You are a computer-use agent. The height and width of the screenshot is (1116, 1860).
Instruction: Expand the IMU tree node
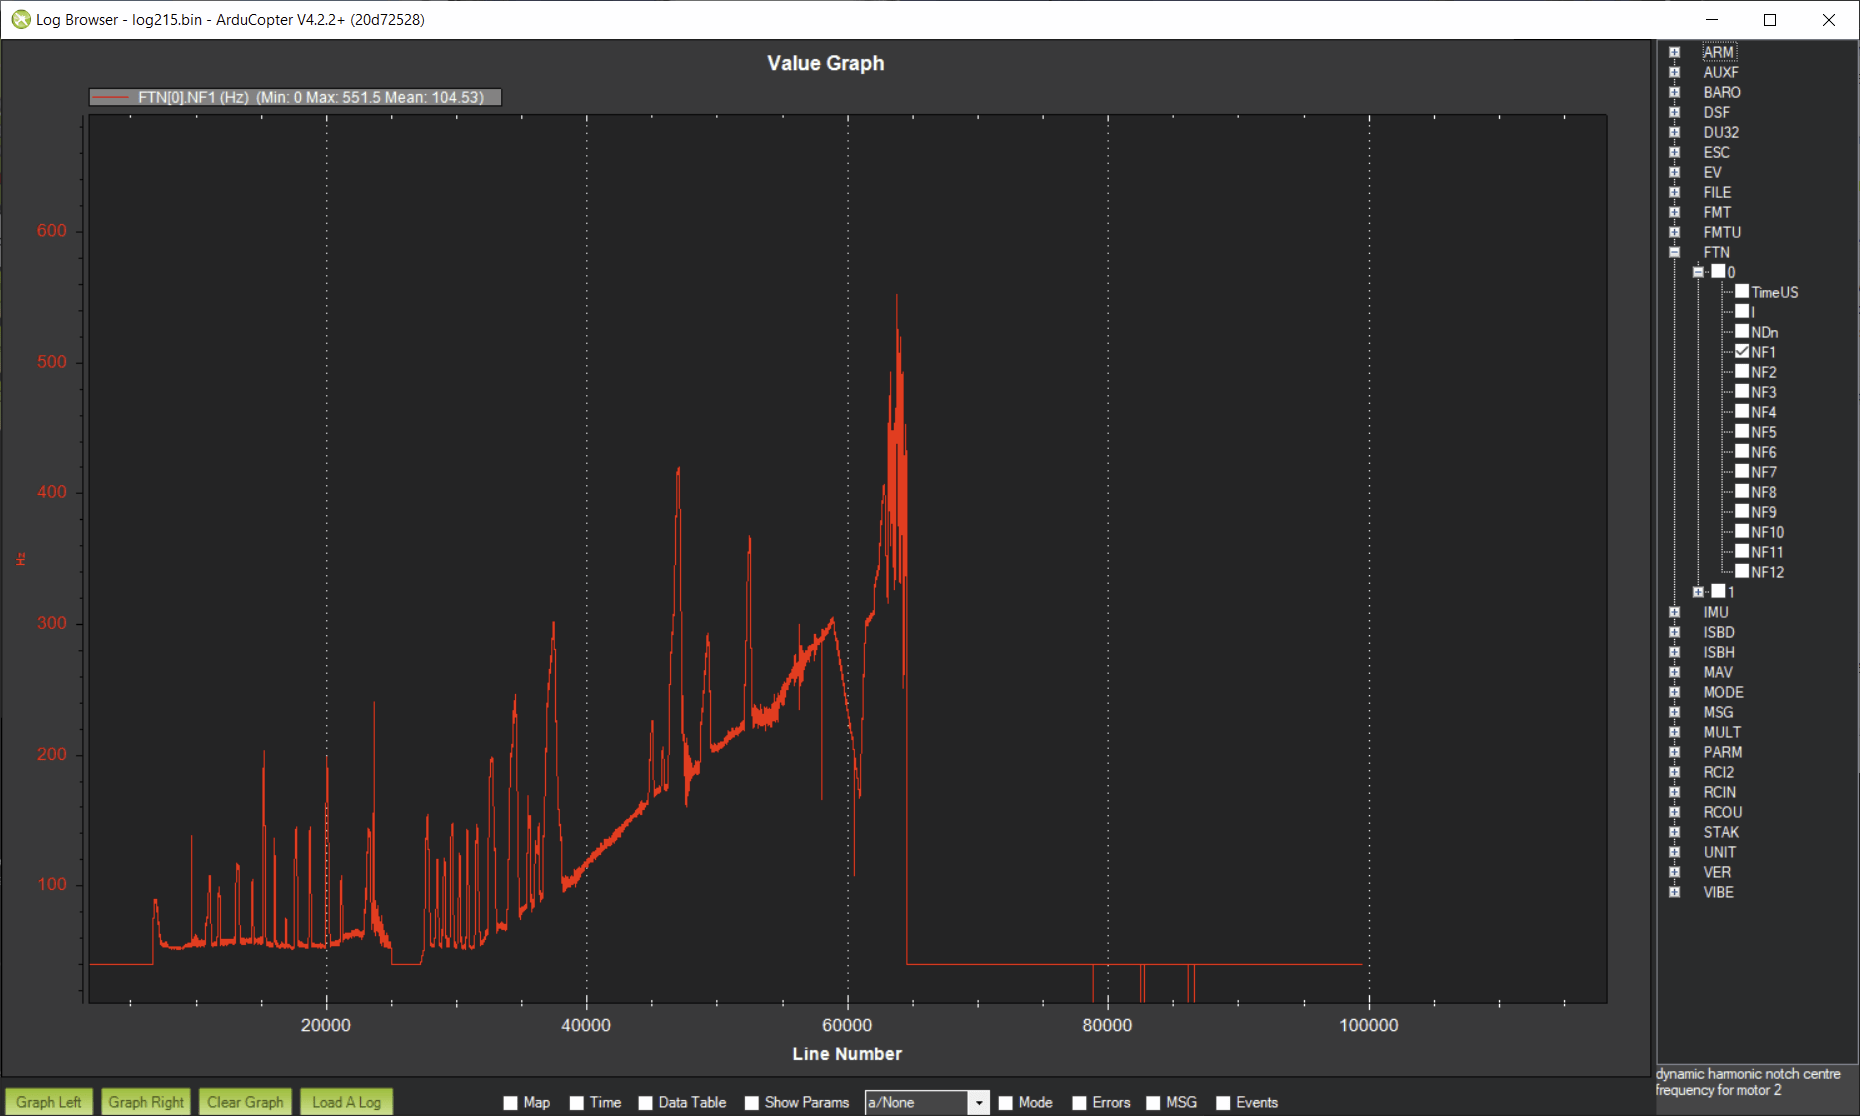tap(1676, 612)
